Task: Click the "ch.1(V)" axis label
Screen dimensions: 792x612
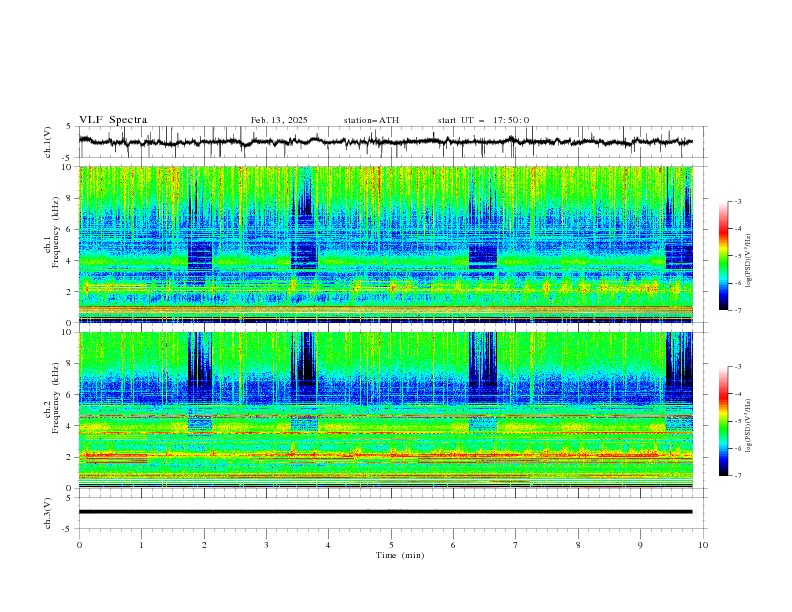Action: (48, 142)
